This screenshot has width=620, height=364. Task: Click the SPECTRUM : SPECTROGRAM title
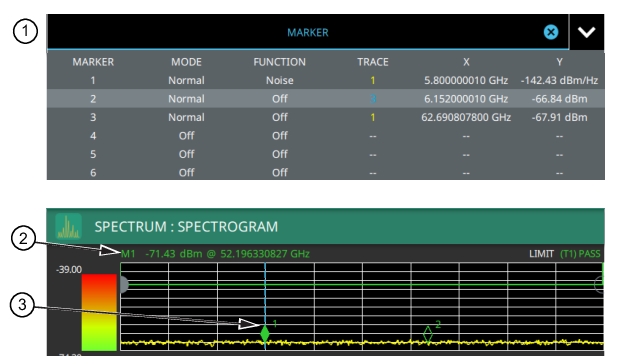coord(186,227)
